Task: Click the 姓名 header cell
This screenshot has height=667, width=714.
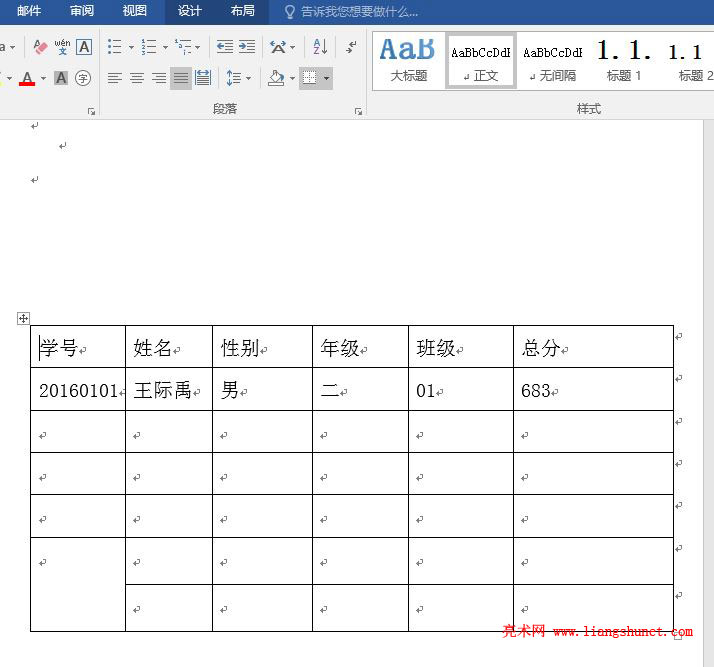Action: (169, 346)
